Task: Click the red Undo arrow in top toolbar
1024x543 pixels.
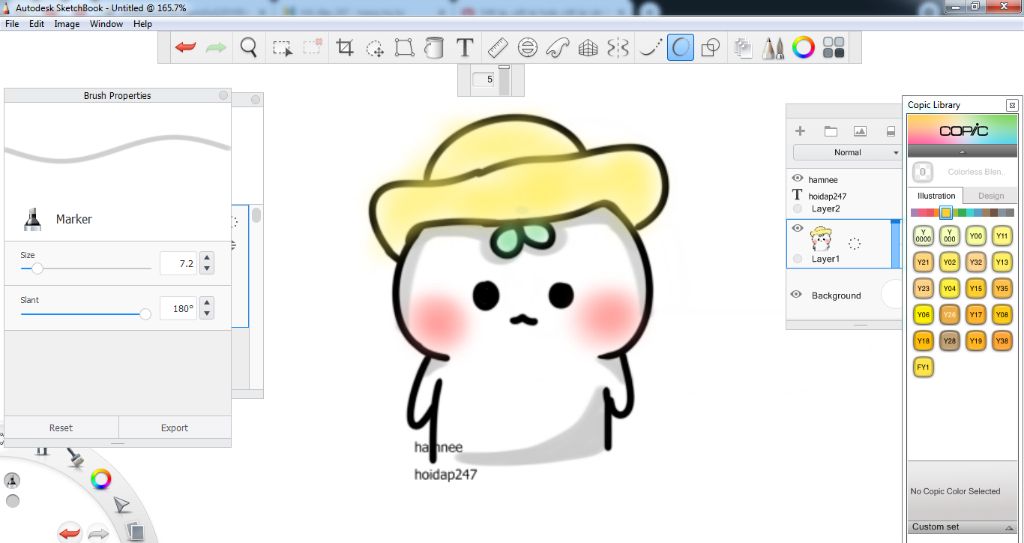Action: [186, 48]
